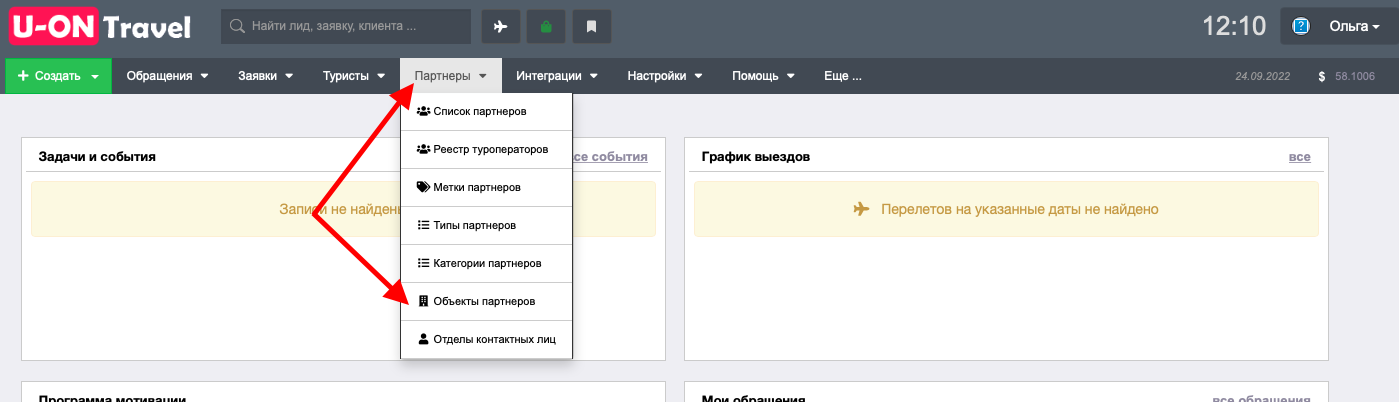Click the bookmark icon button
The image size is (1399, 402).
point(591,27)
